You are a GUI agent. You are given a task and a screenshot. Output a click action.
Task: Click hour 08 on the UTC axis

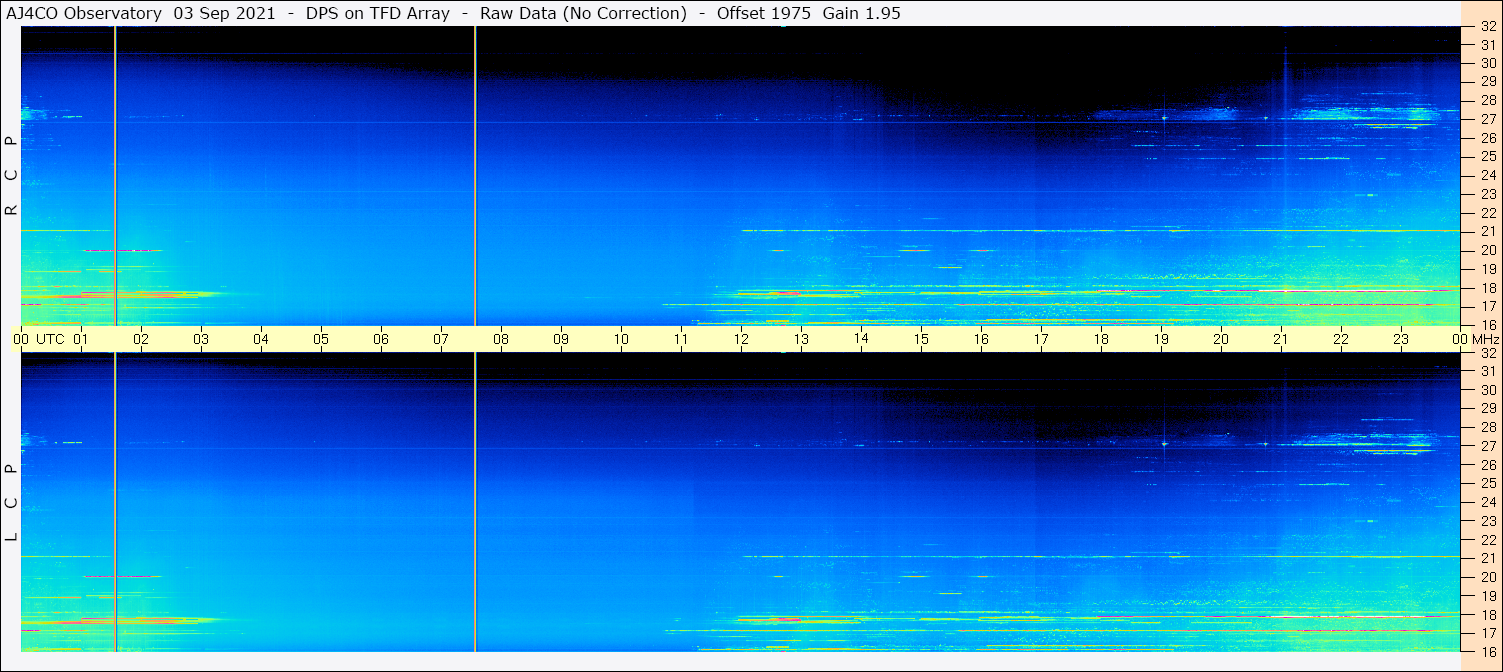click(501, 339)
